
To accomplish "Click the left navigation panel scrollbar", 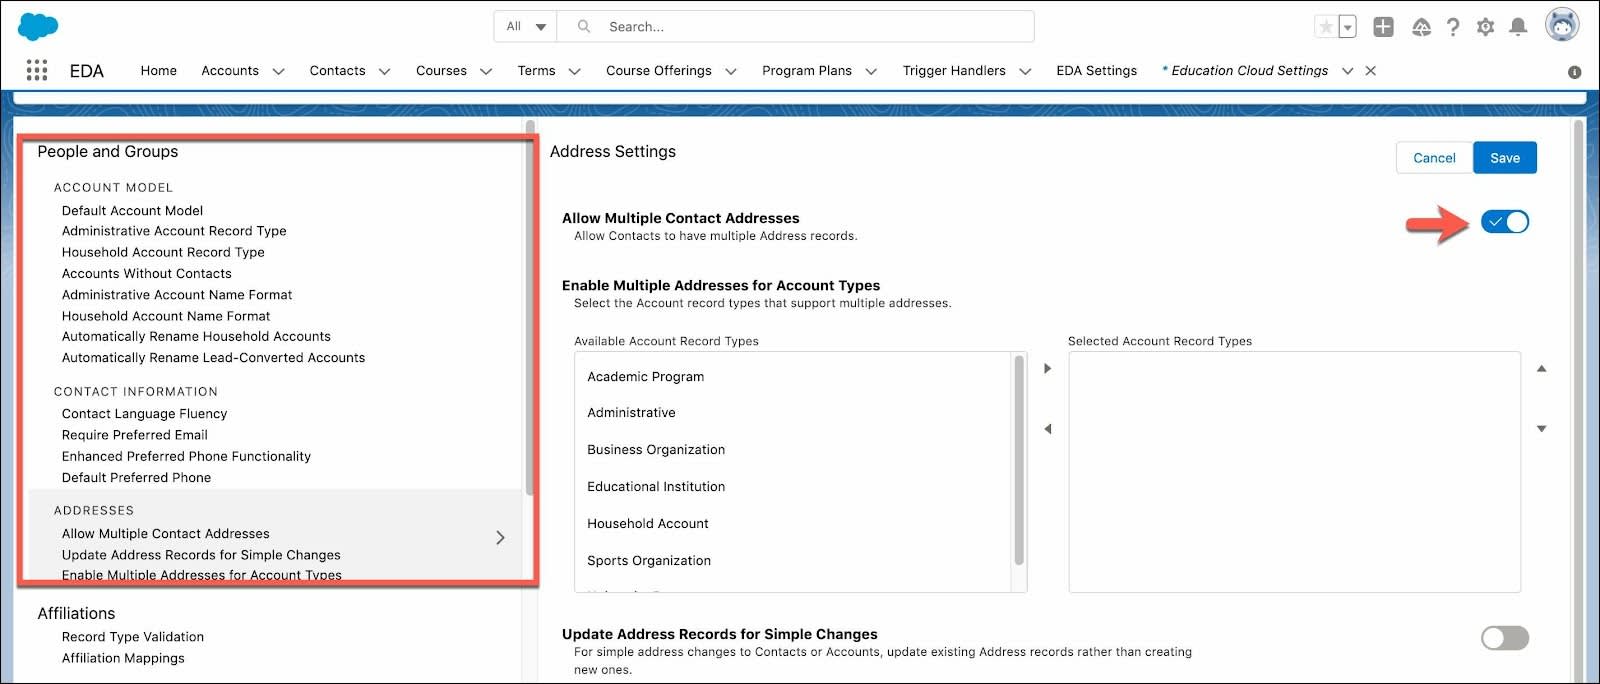I will (x=529, y=310).
